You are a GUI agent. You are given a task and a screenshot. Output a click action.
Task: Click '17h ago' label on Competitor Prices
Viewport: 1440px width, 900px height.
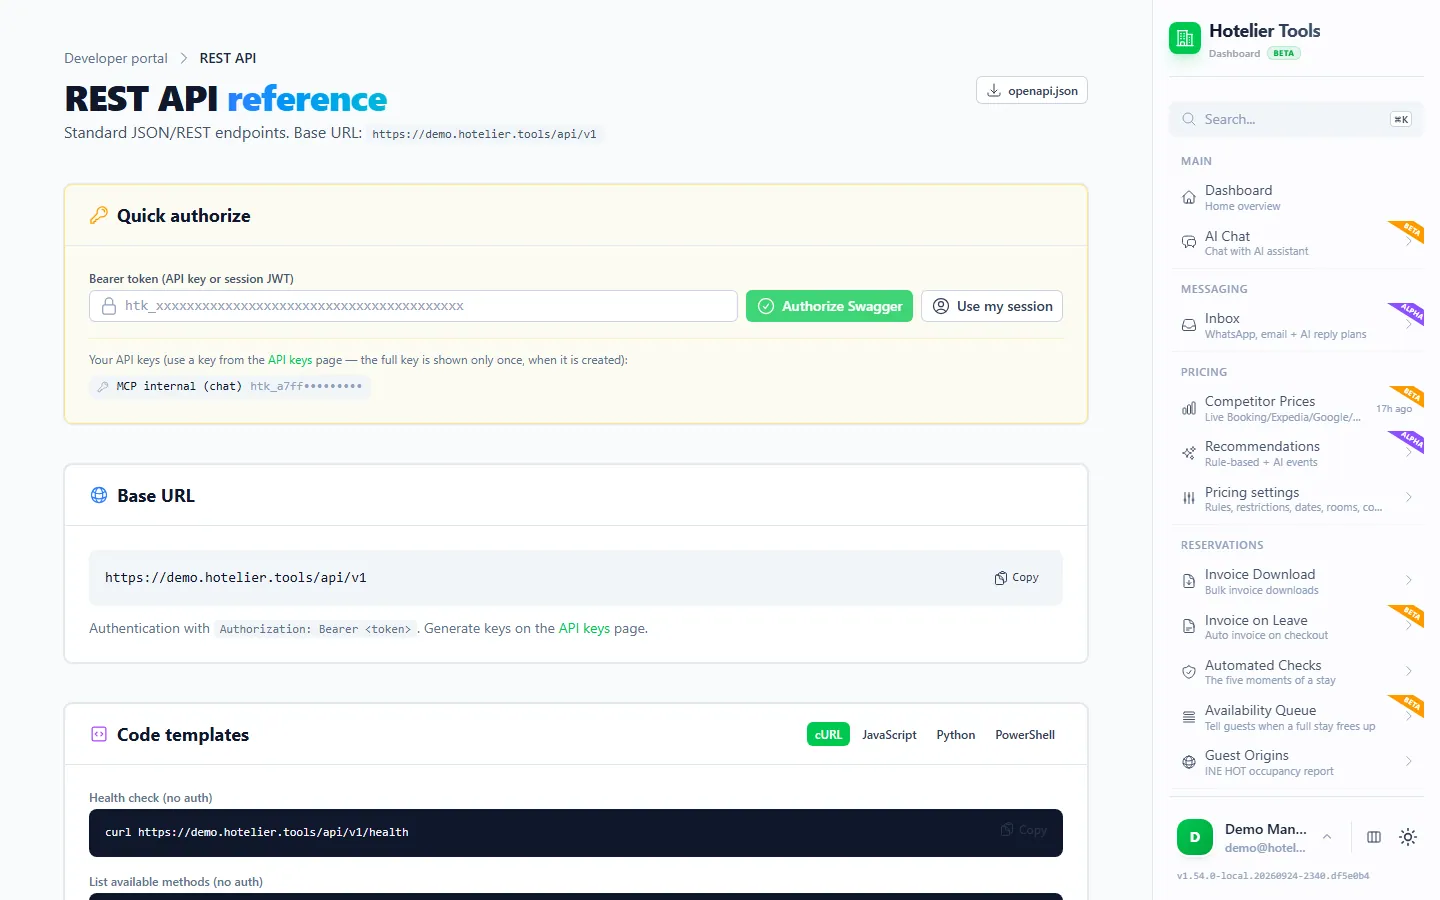(x=1394, y=409)
